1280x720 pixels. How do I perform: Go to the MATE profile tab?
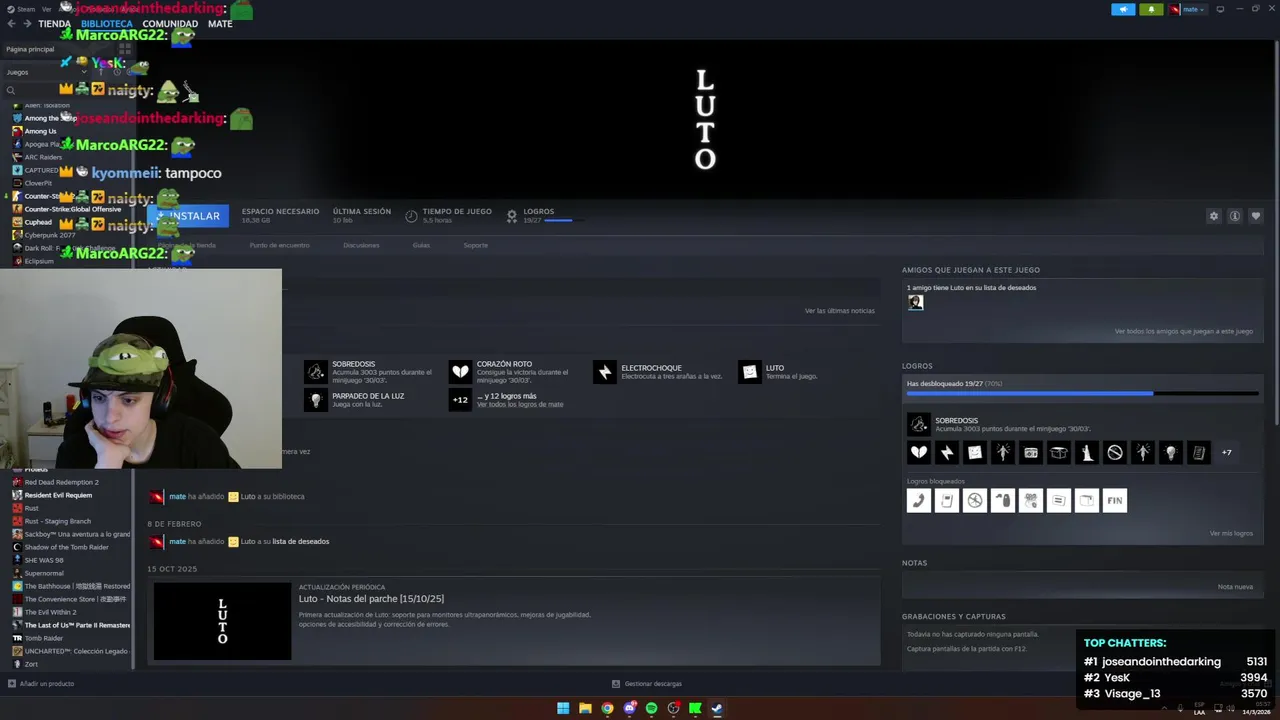[x=220, y=24]
